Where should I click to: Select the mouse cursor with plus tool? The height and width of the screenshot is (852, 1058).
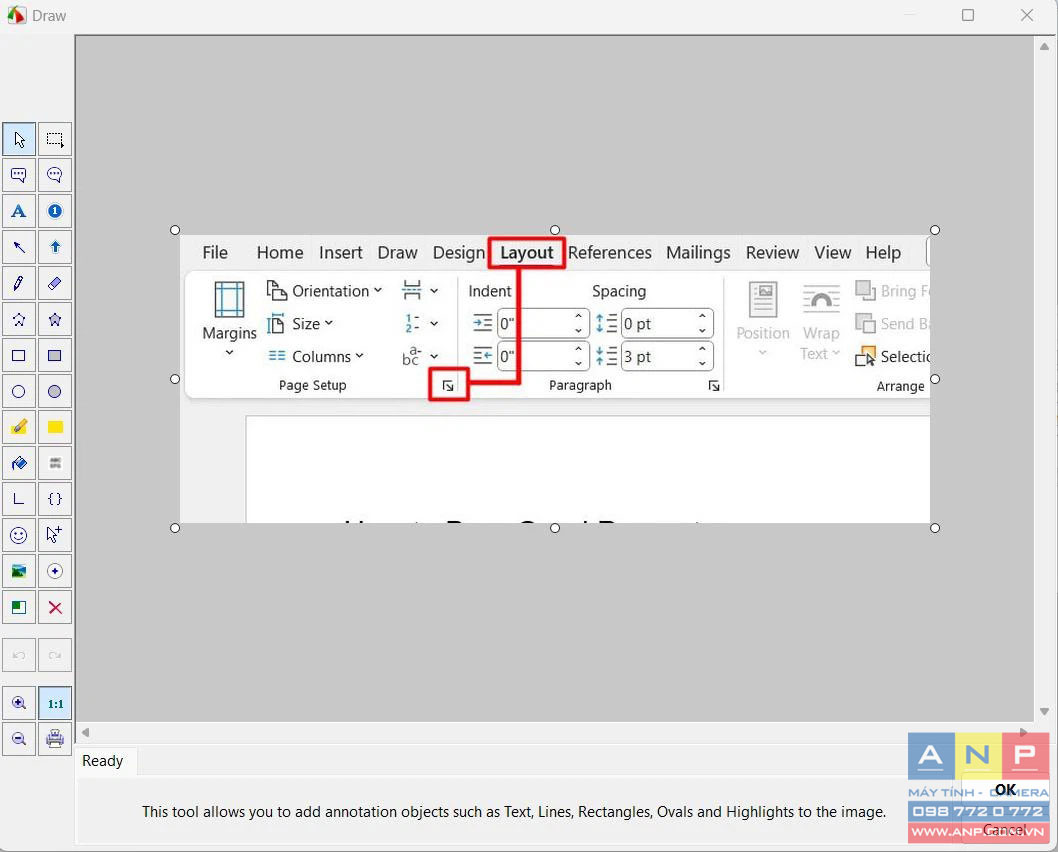click(55, 535)
